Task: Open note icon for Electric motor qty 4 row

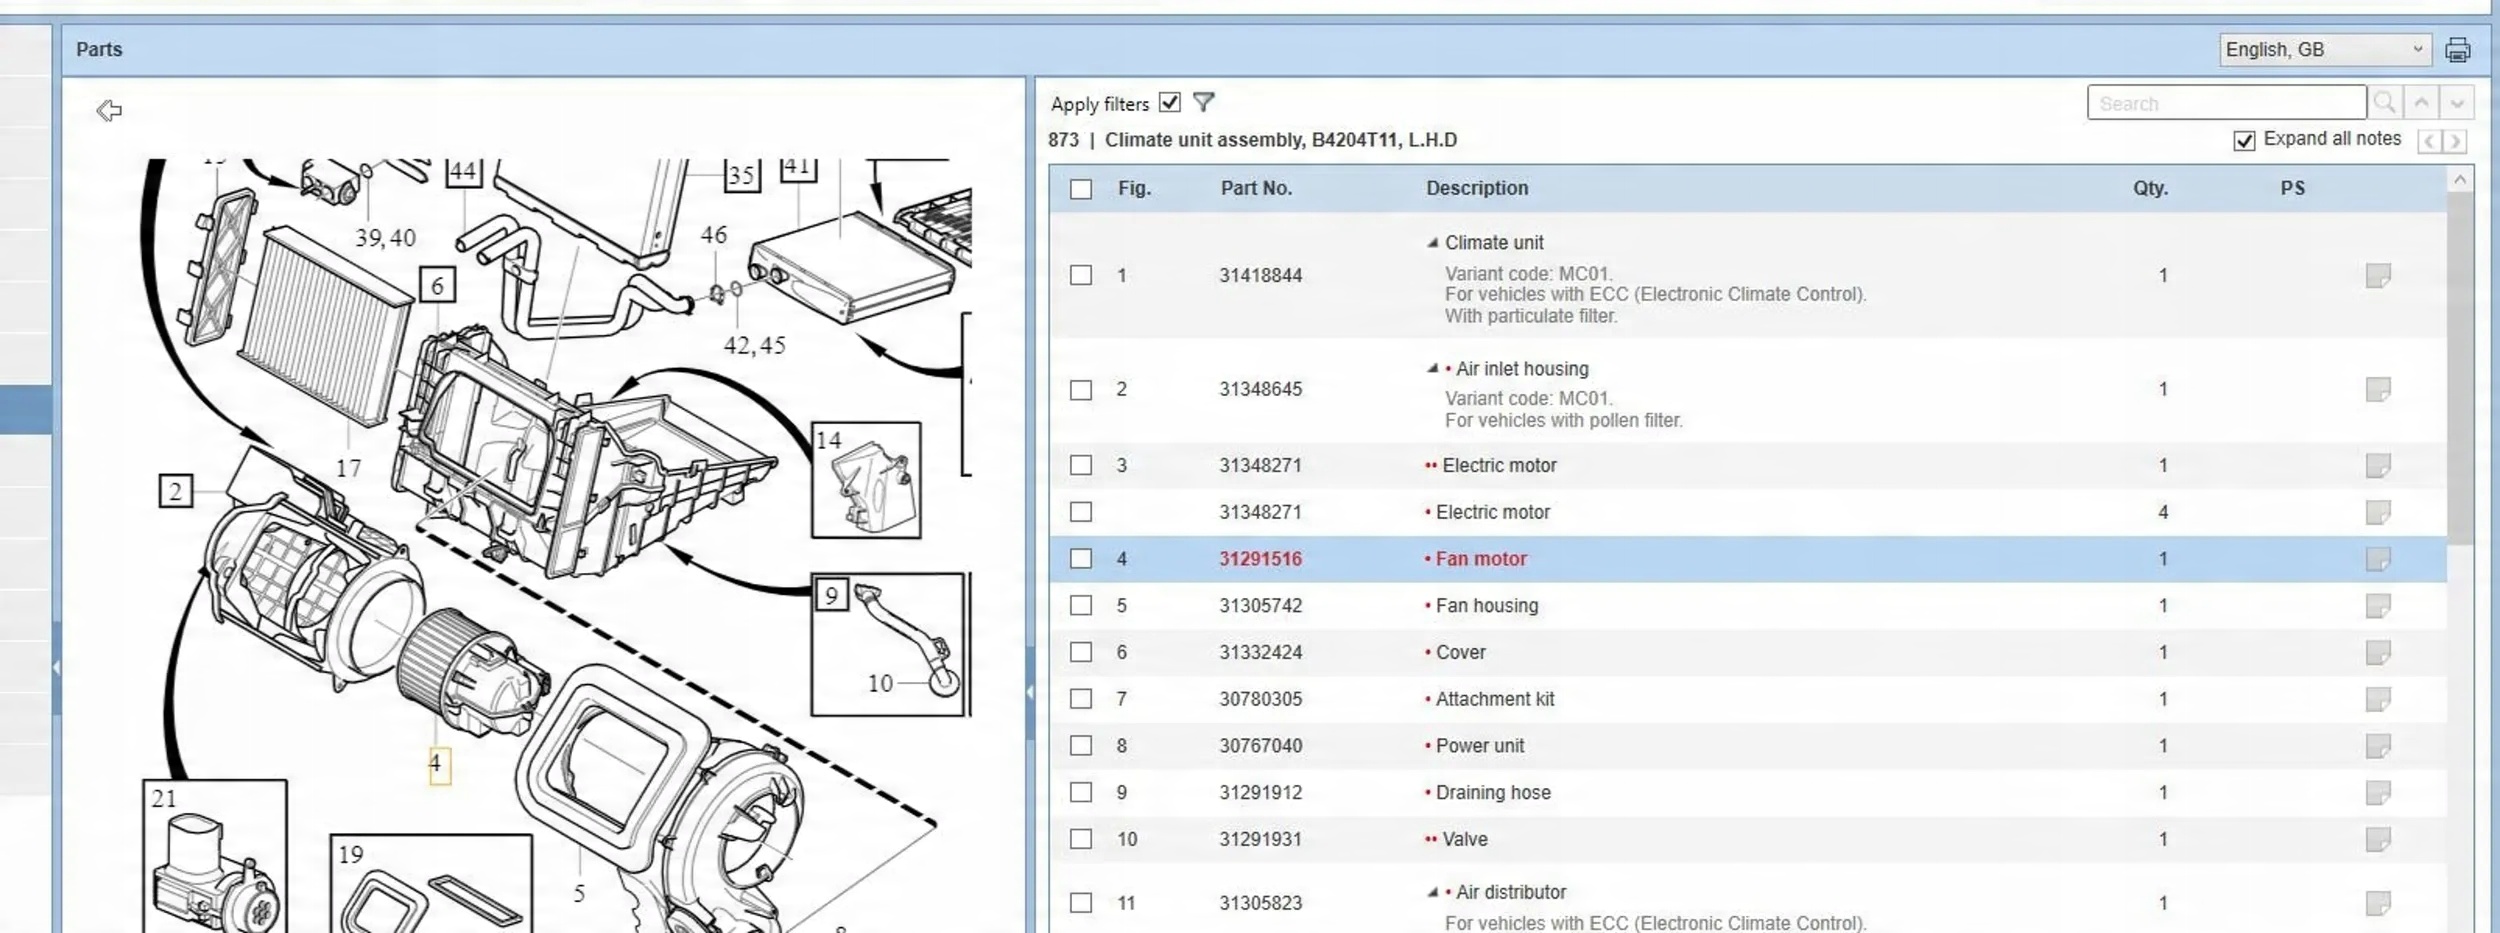Action: point(2378,512)
